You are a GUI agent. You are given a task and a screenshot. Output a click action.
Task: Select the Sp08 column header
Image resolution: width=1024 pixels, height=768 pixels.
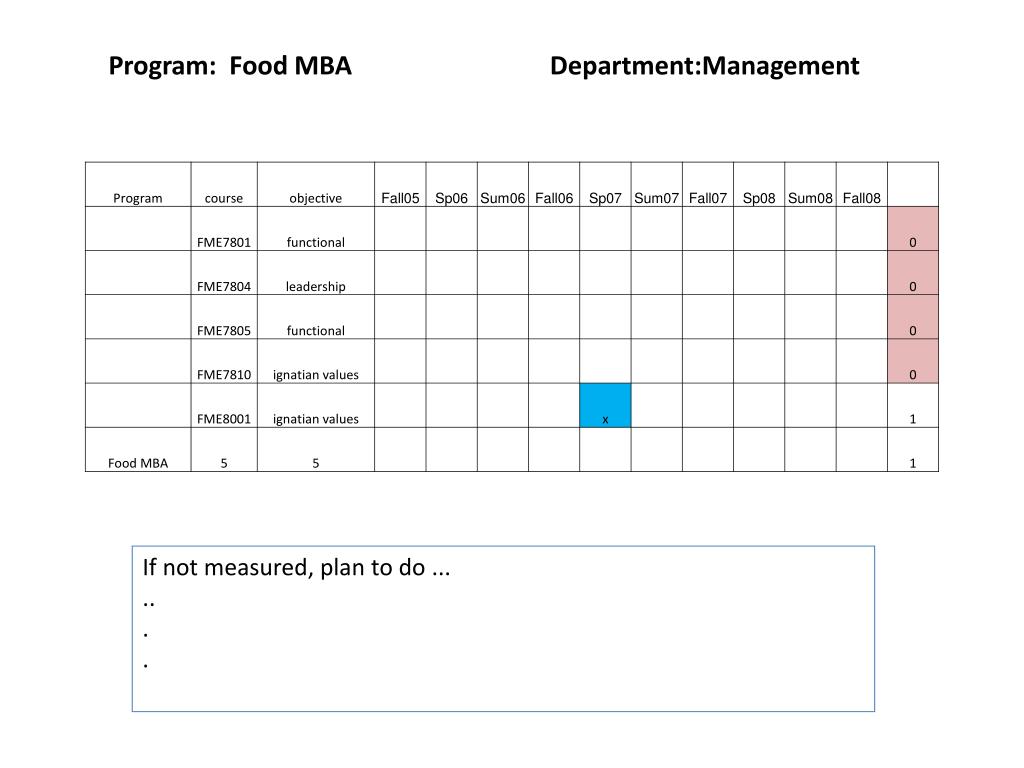tap(759, 185)
